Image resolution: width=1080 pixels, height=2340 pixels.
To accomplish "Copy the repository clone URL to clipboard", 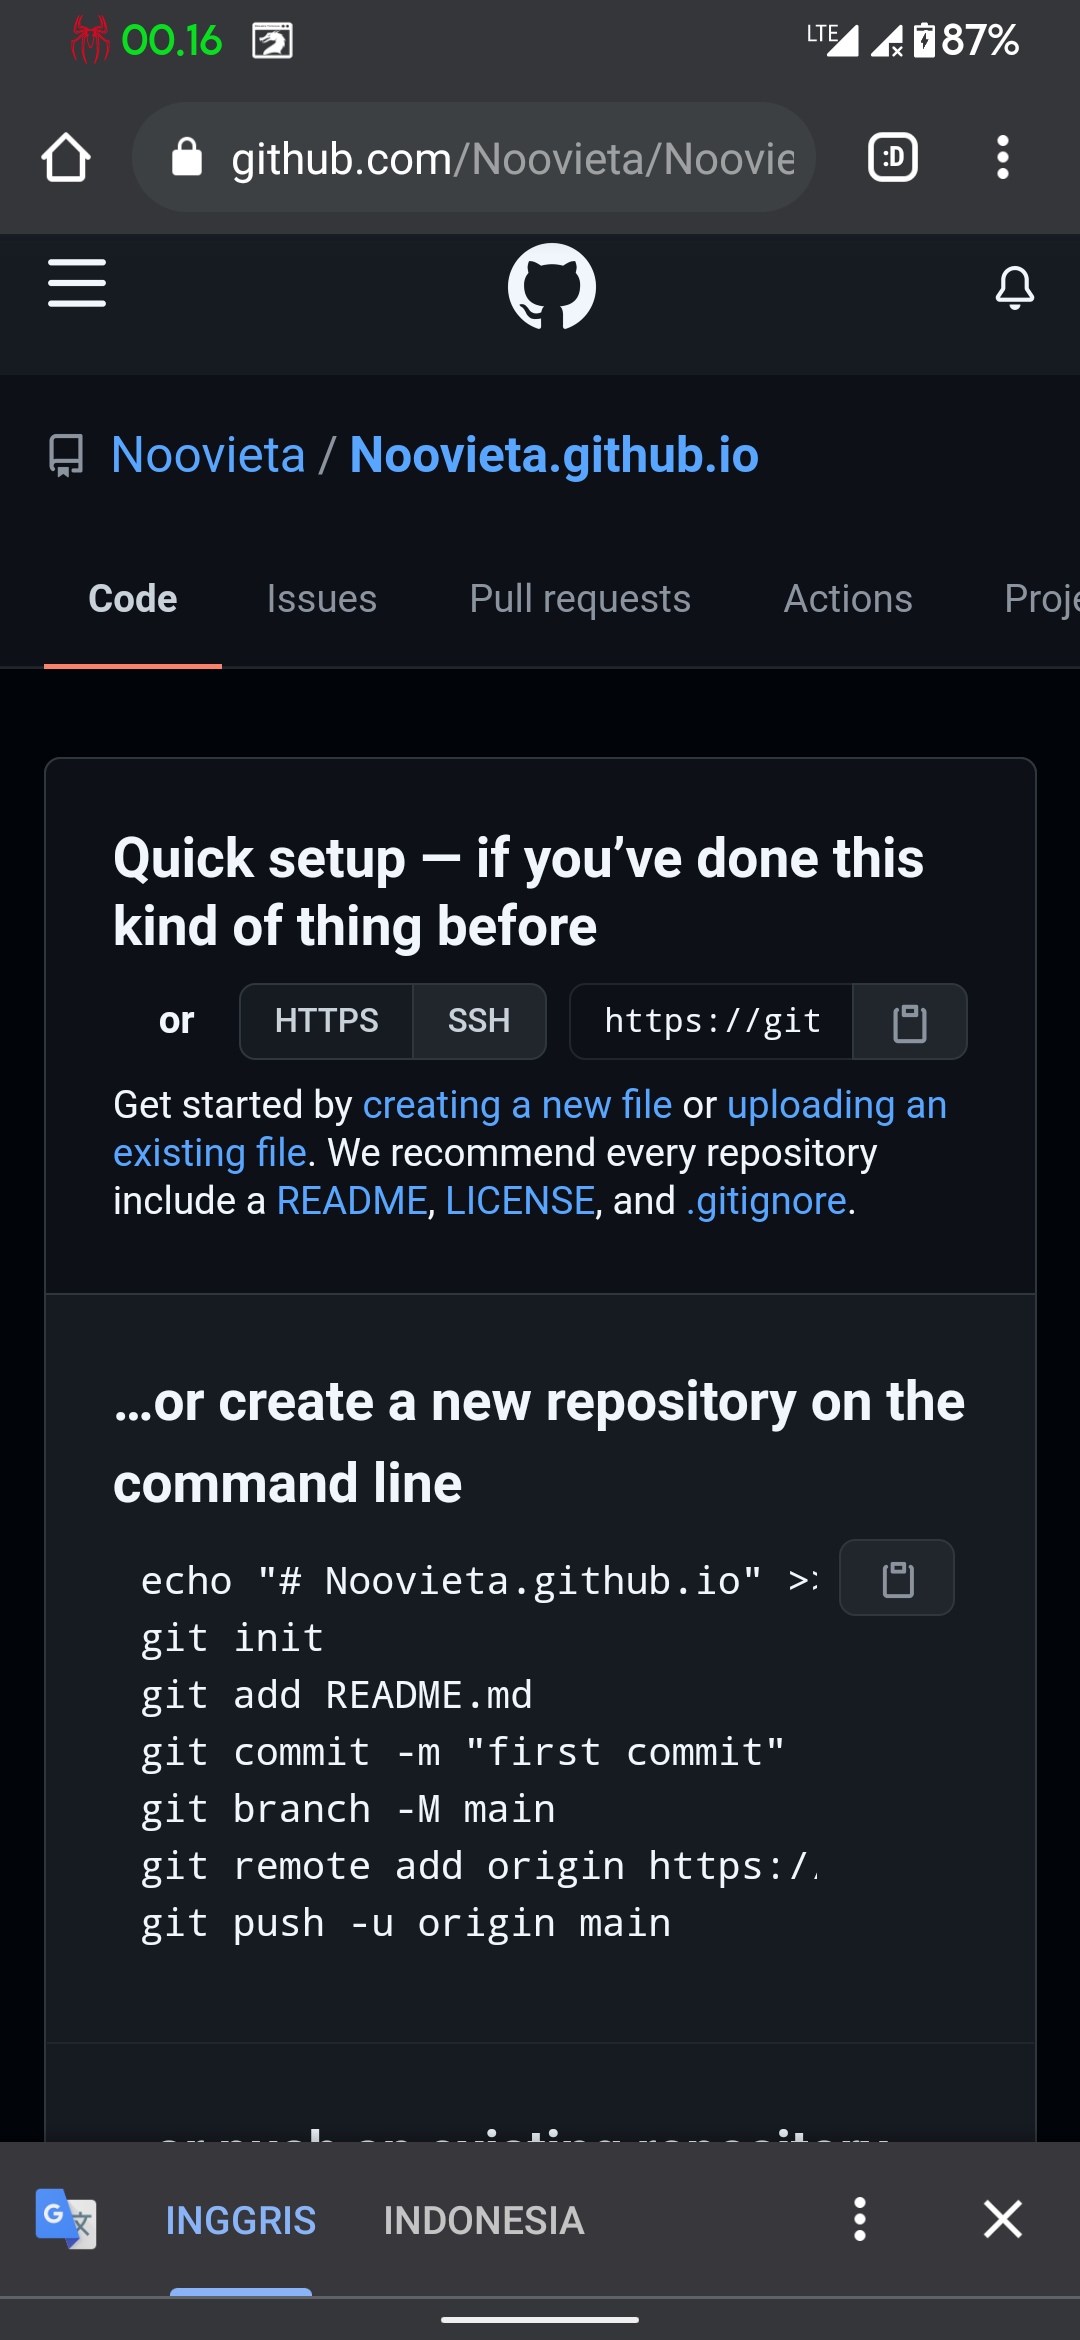I will [909, 1022].
